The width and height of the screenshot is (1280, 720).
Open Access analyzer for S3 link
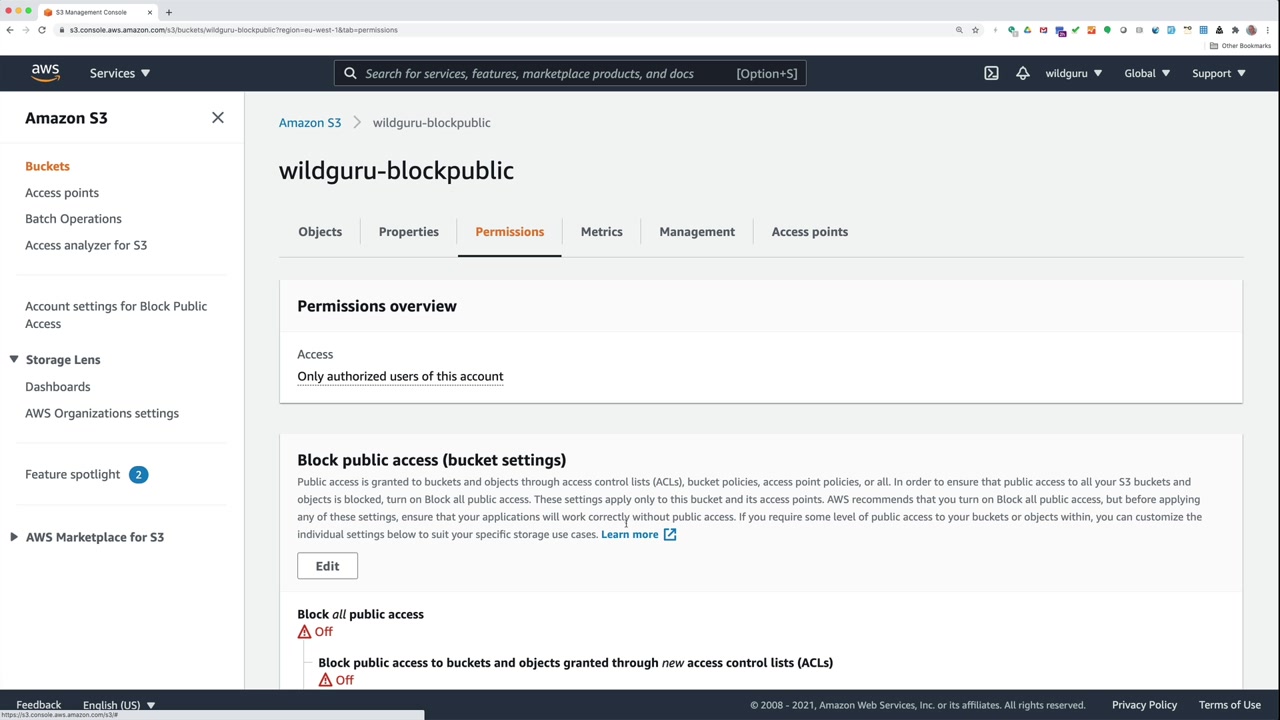point(86,245)
